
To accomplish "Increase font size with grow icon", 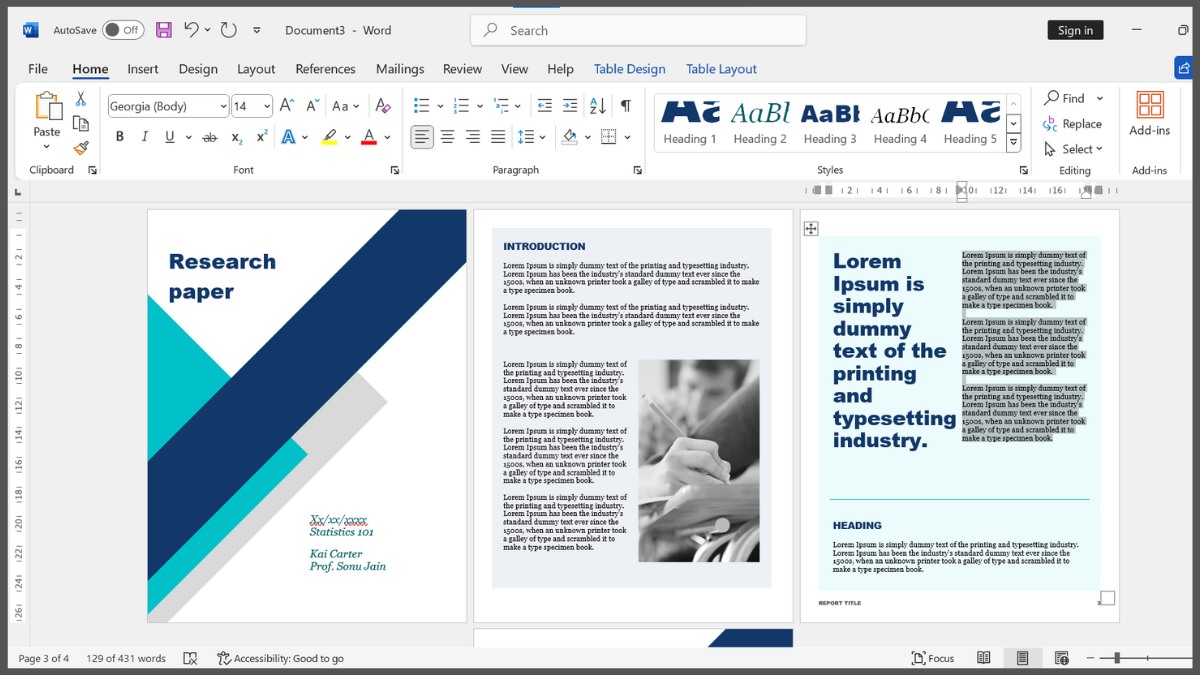I will tap(287, 106).
